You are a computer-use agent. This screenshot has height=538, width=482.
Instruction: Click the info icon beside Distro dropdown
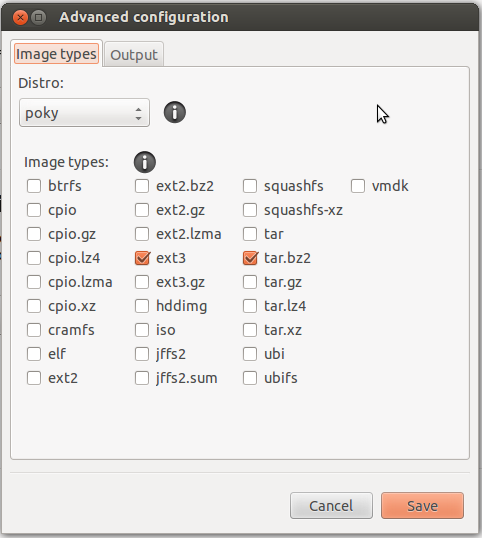(175, 112)
